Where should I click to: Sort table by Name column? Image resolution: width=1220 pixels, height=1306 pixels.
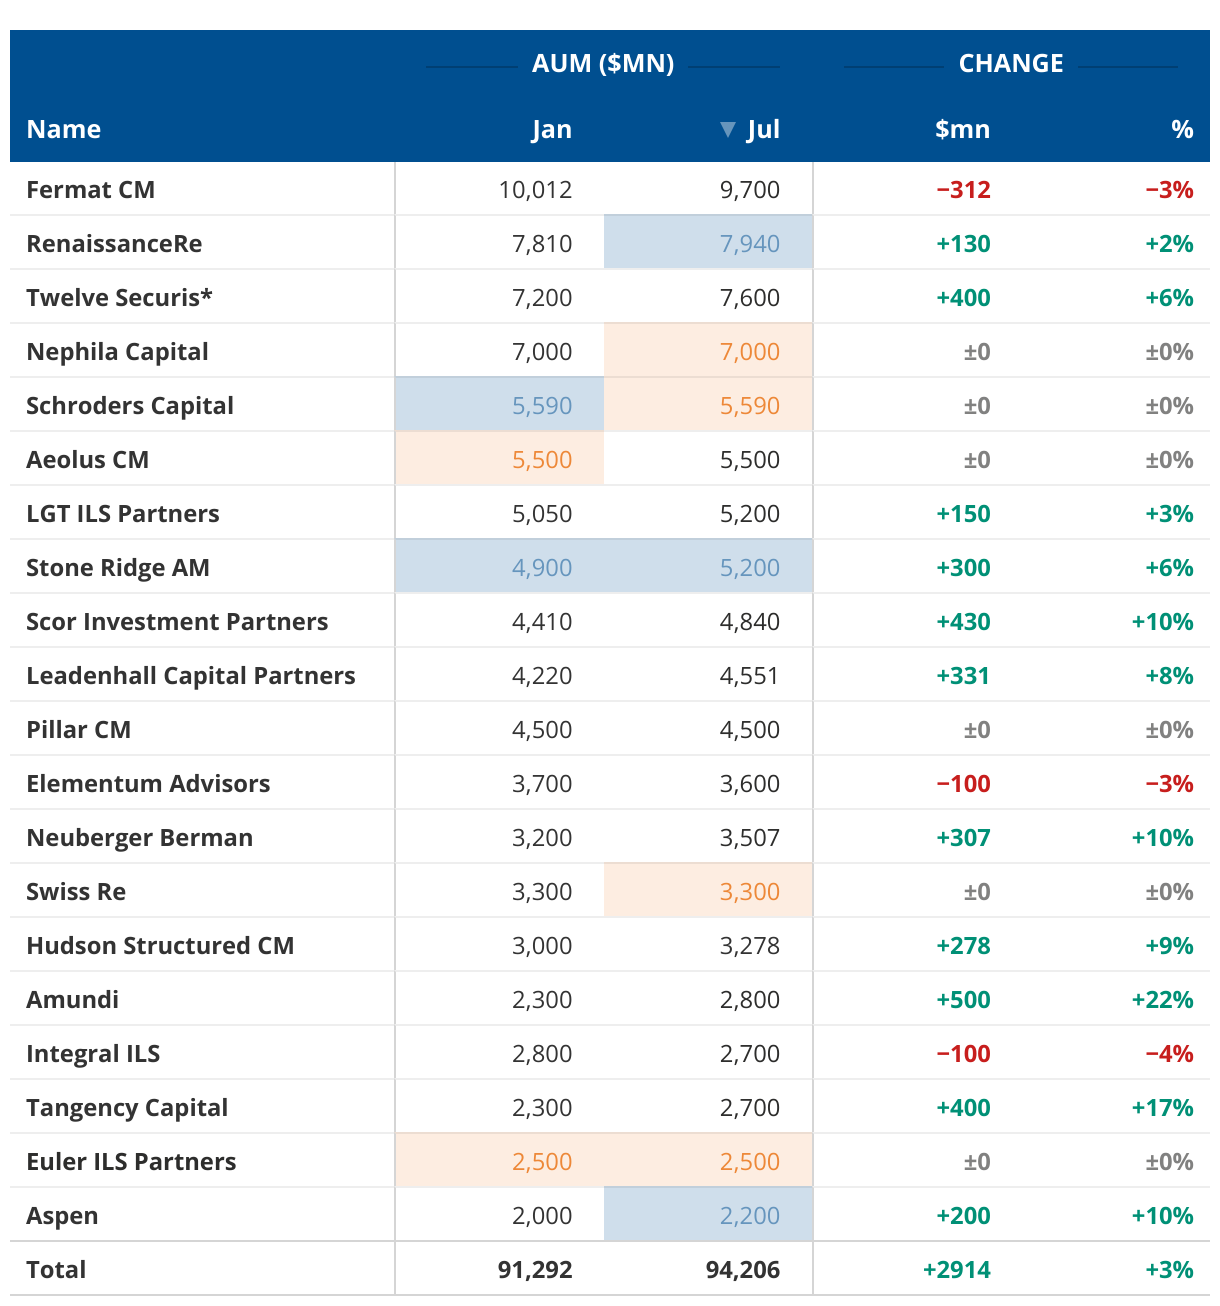coord(64,130)
